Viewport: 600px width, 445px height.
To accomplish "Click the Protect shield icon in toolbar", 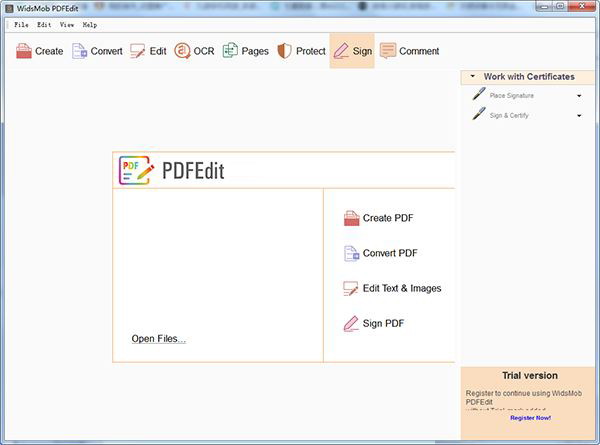I will pyautogui.click(x=284, y=51).
